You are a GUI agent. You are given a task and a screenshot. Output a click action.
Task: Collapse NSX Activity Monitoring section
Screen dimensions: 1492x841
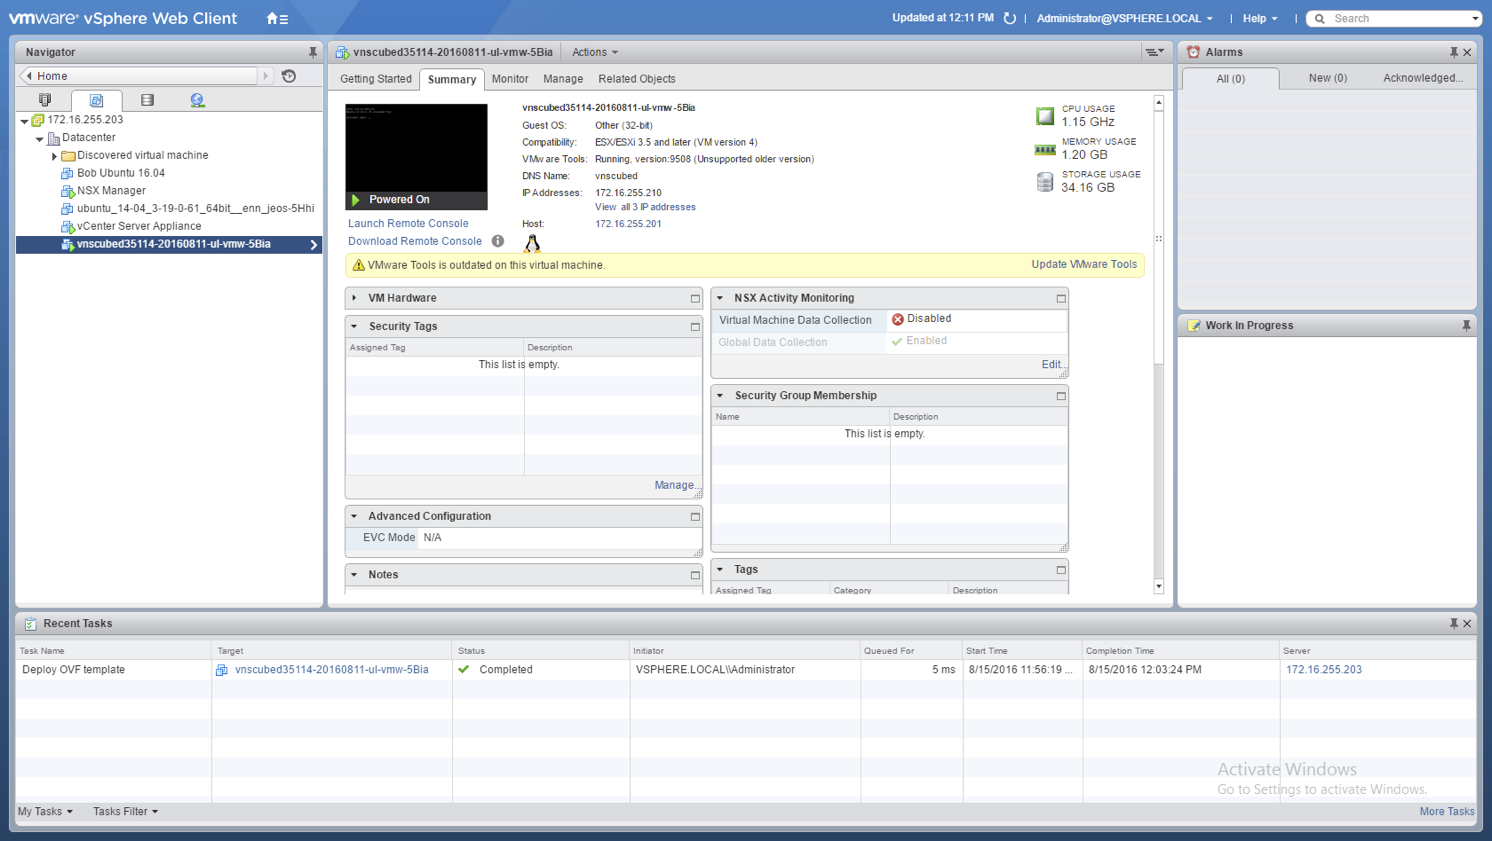pyautogui.click(x=720, y=298)
